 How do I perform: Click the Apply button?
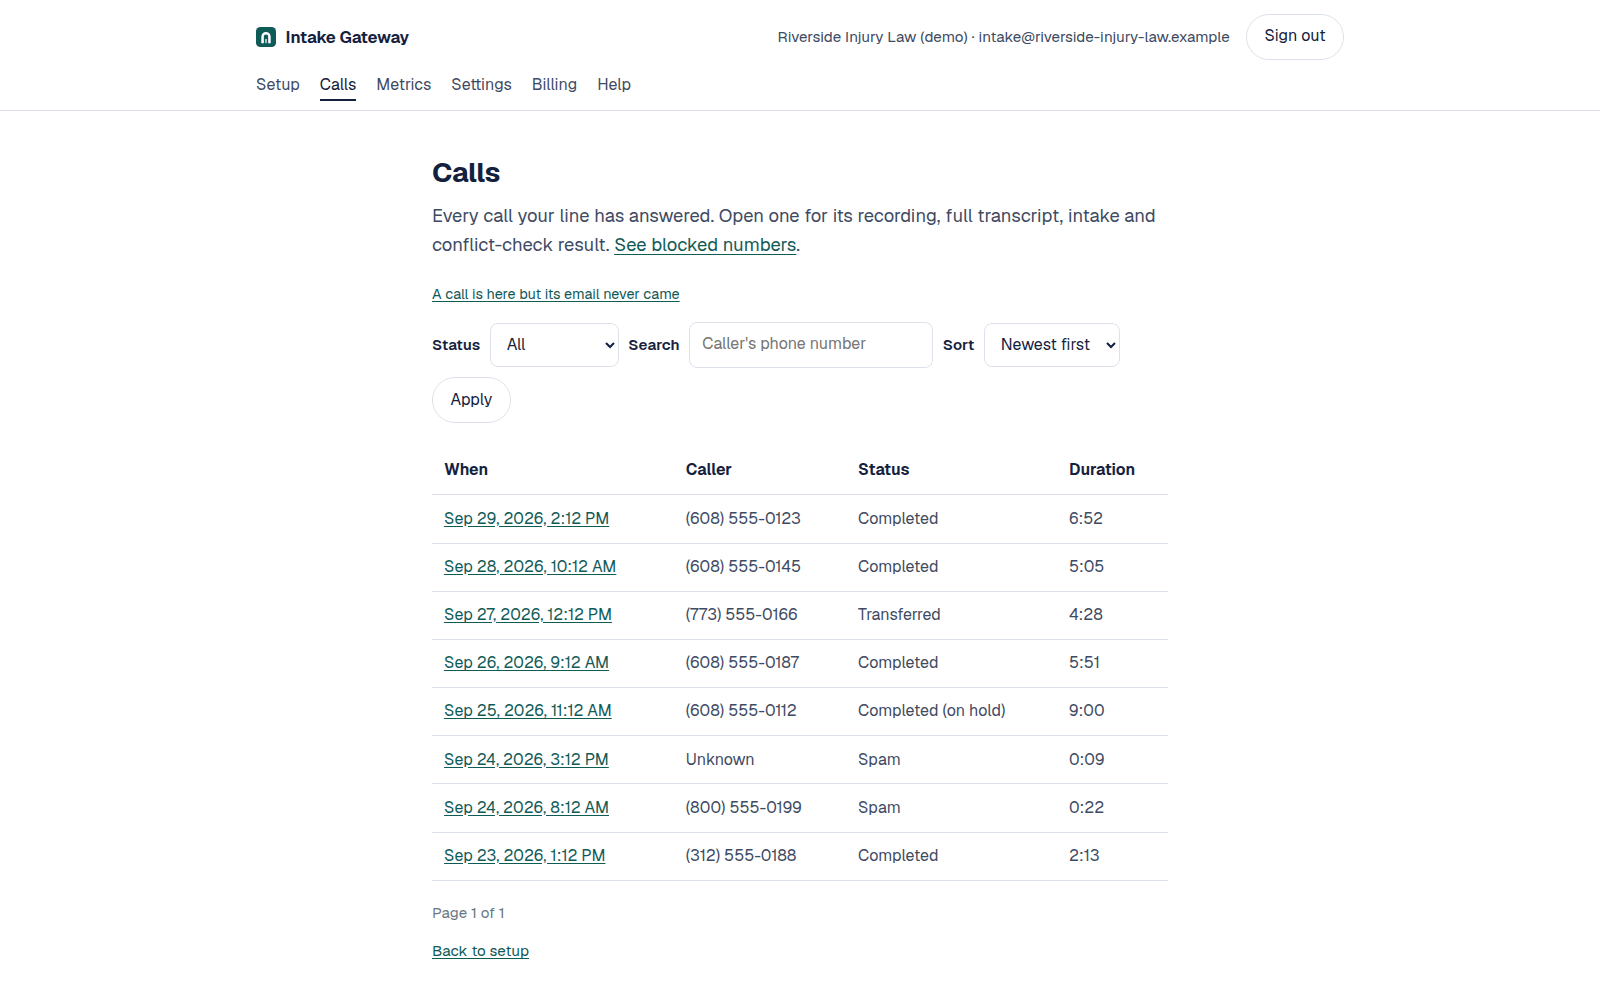471,400
